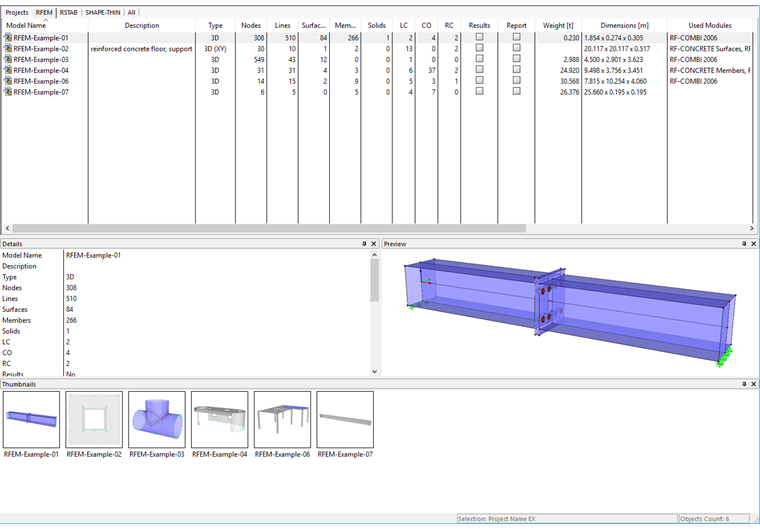The height and width of the screenshot is (529, 760).
Task: Click Details panel scroll down arrow
Action: tap(374, 371)
